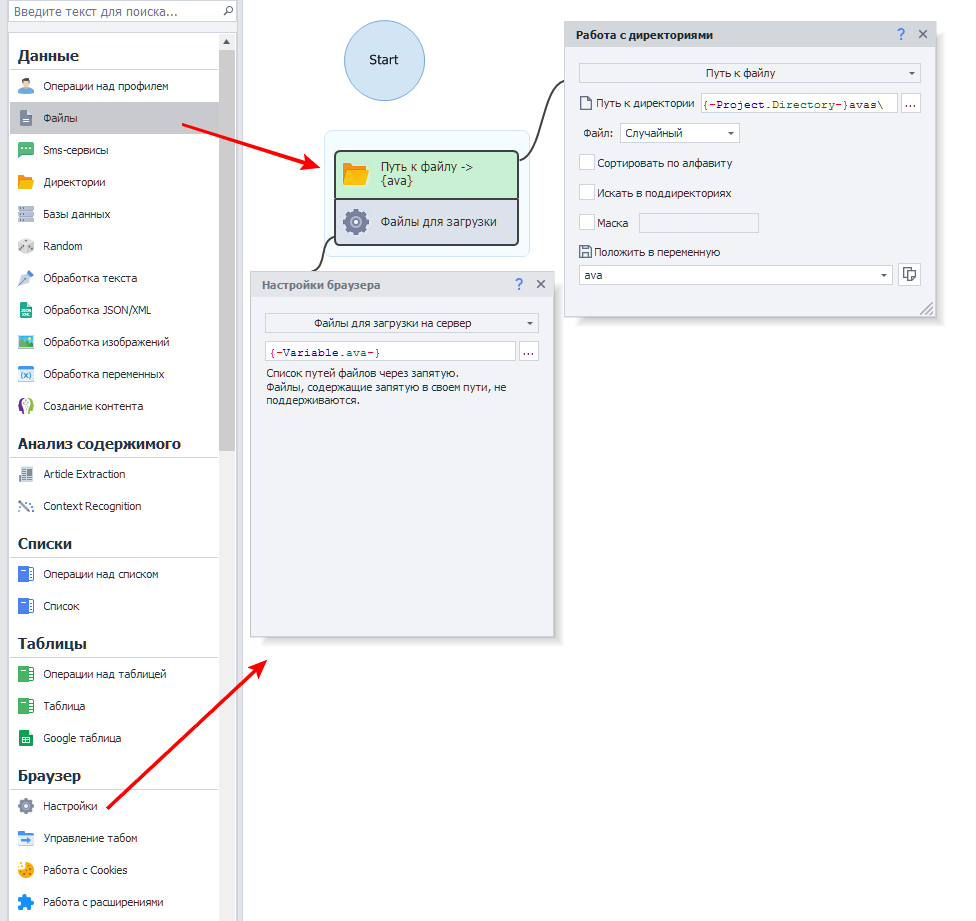Click the Маска text field
The image size is (976, 921).
[698, 223]
